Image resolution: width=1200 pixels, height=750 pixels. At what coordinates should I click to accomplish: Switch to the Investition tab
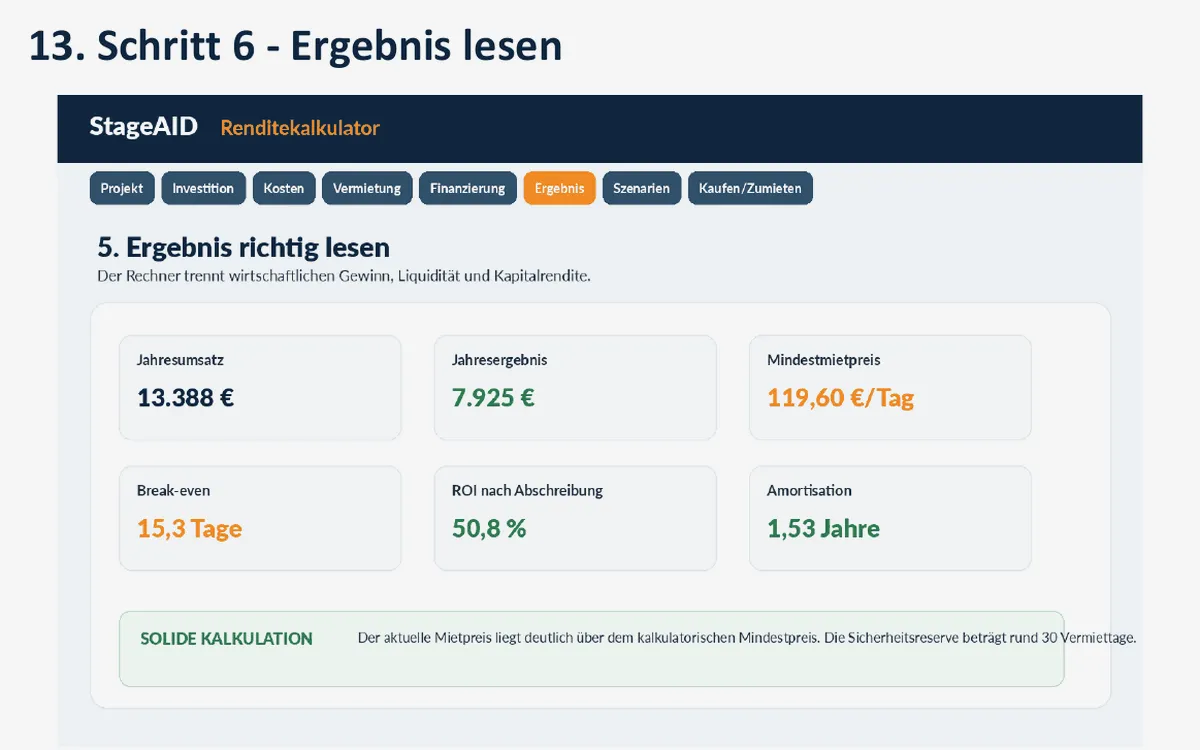[x=203, y=188]
